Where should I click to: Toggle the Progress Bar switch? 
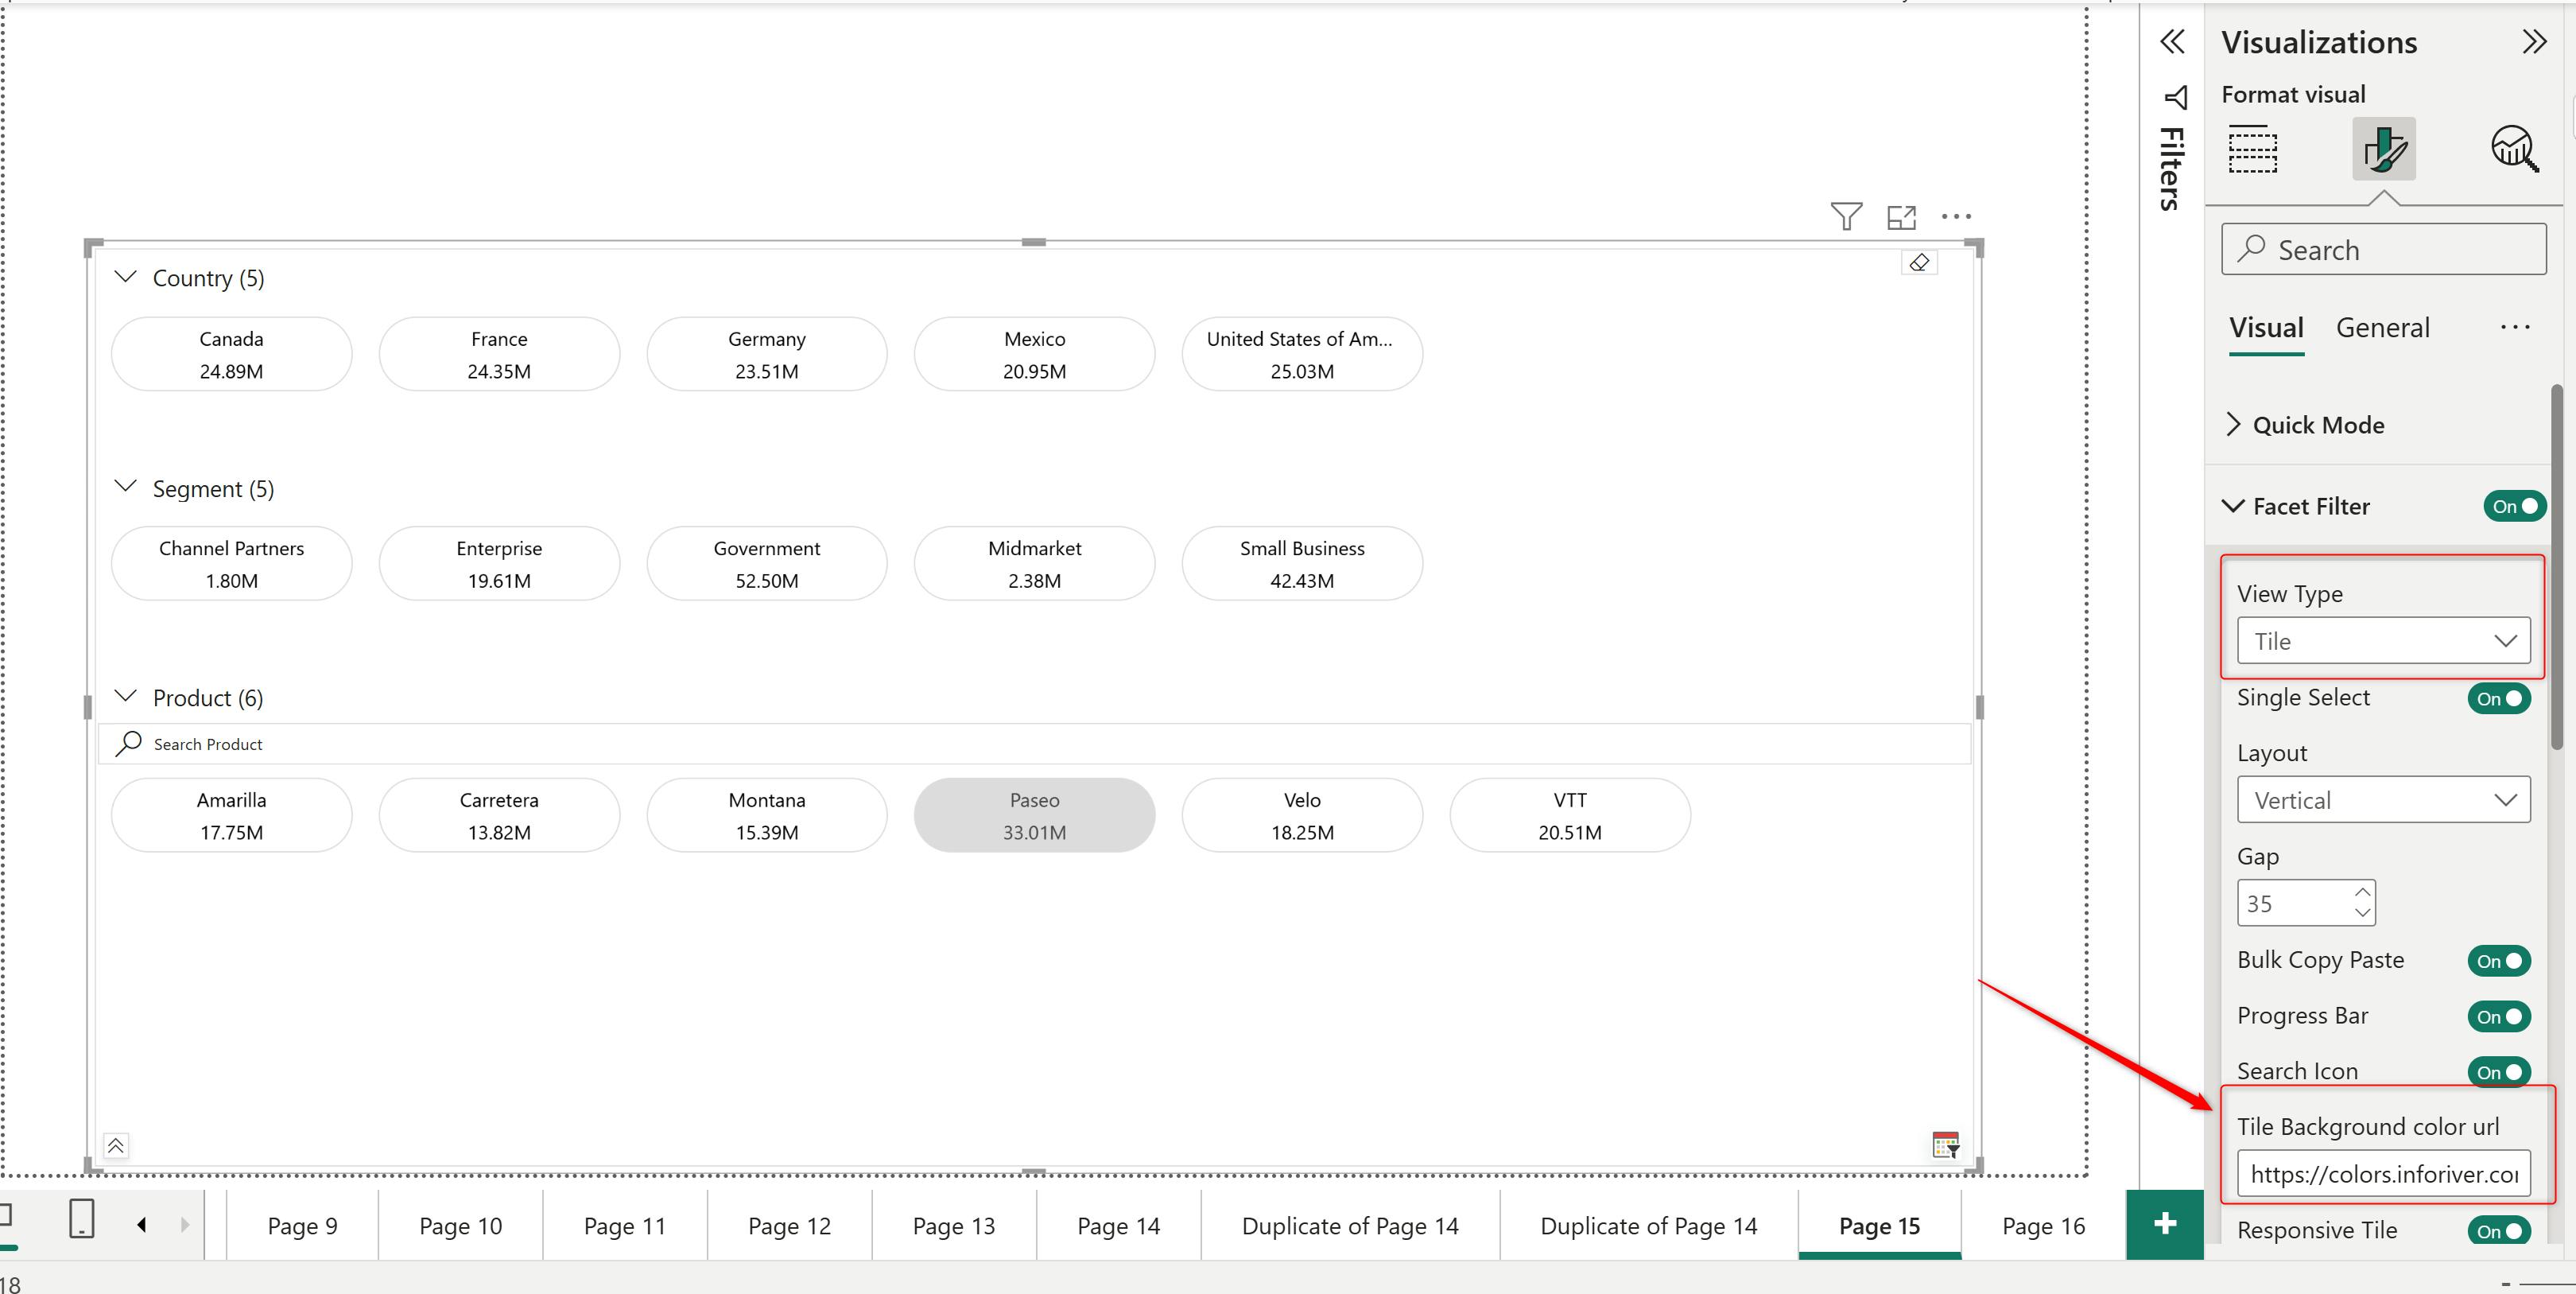pyautogui.click(x=2499, y=1016)
